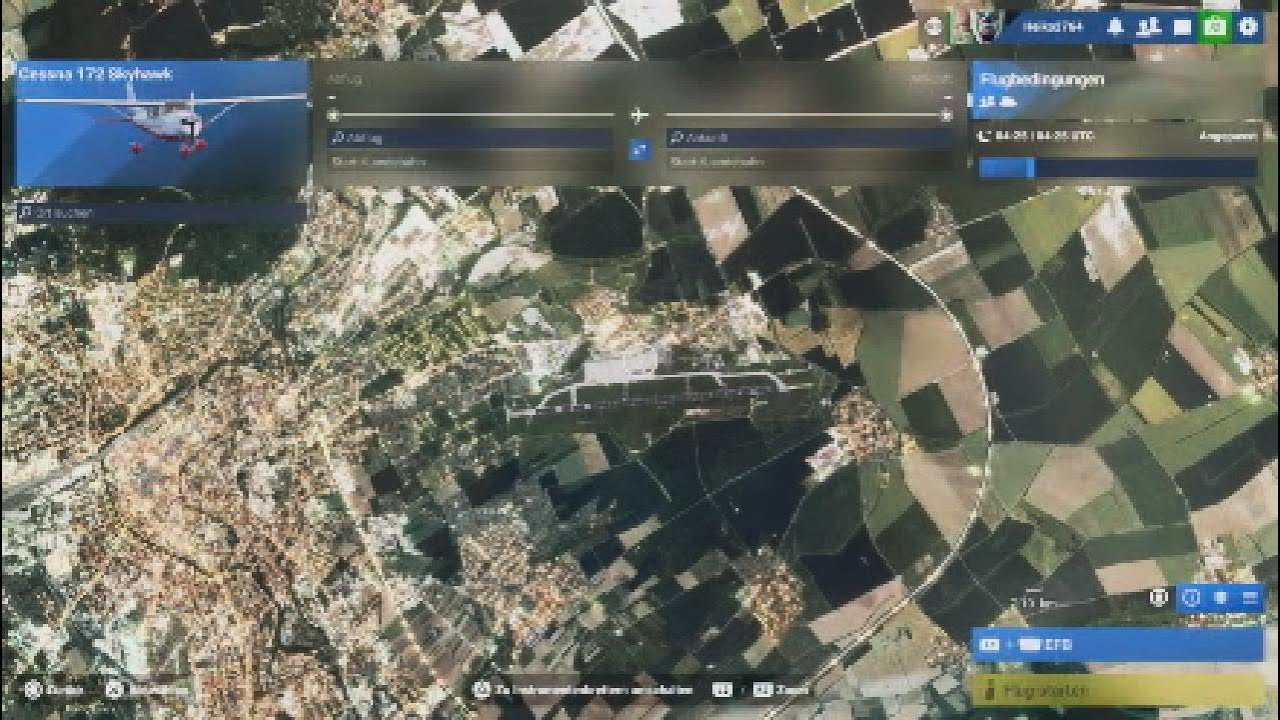Click the yellow Flug starten button
The width and height of the screenshot is (1280, 720).
tap(1117, 690)
